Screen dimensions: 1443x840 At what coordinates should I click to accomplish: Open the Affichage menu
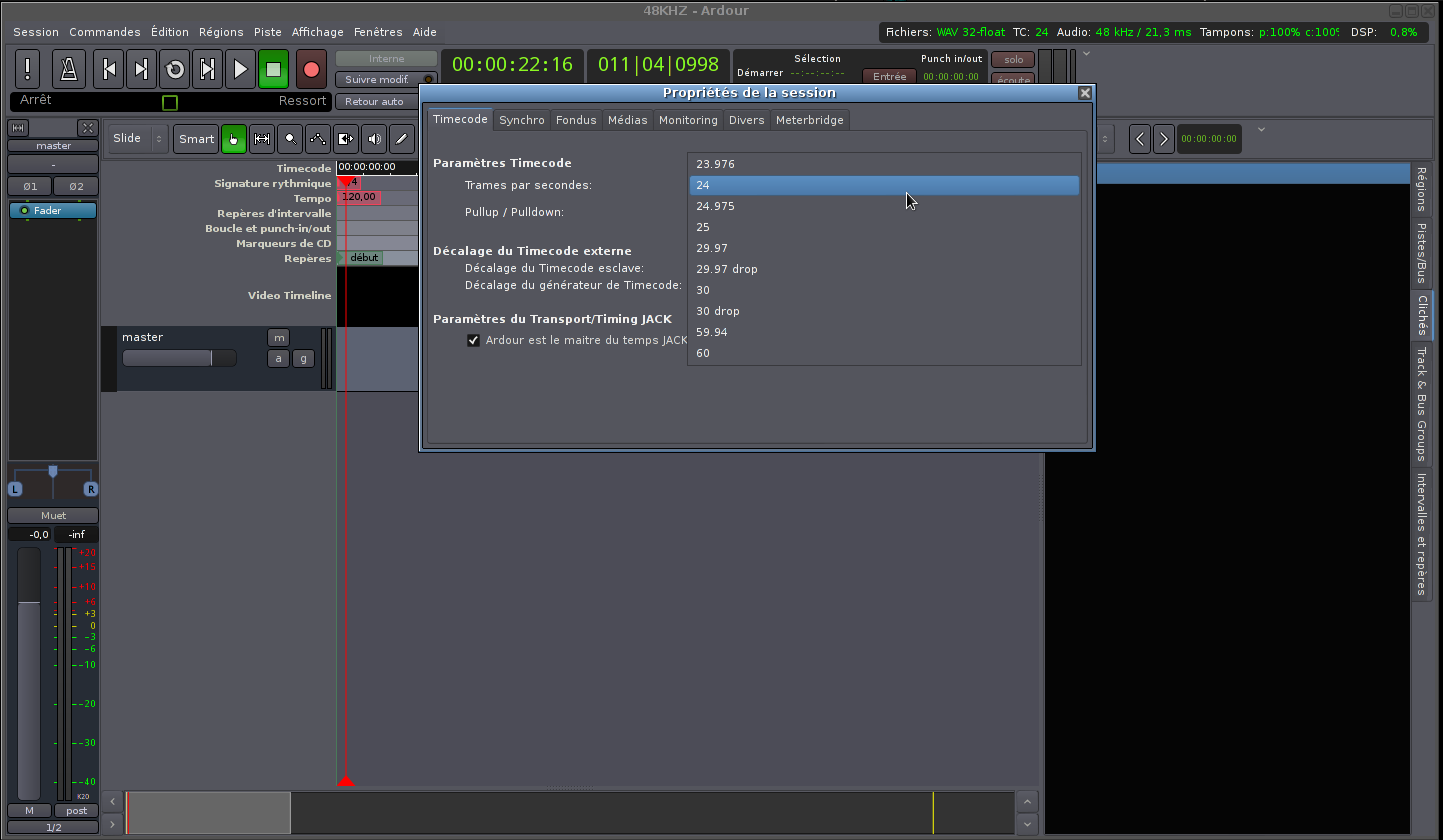click(318, 32)
